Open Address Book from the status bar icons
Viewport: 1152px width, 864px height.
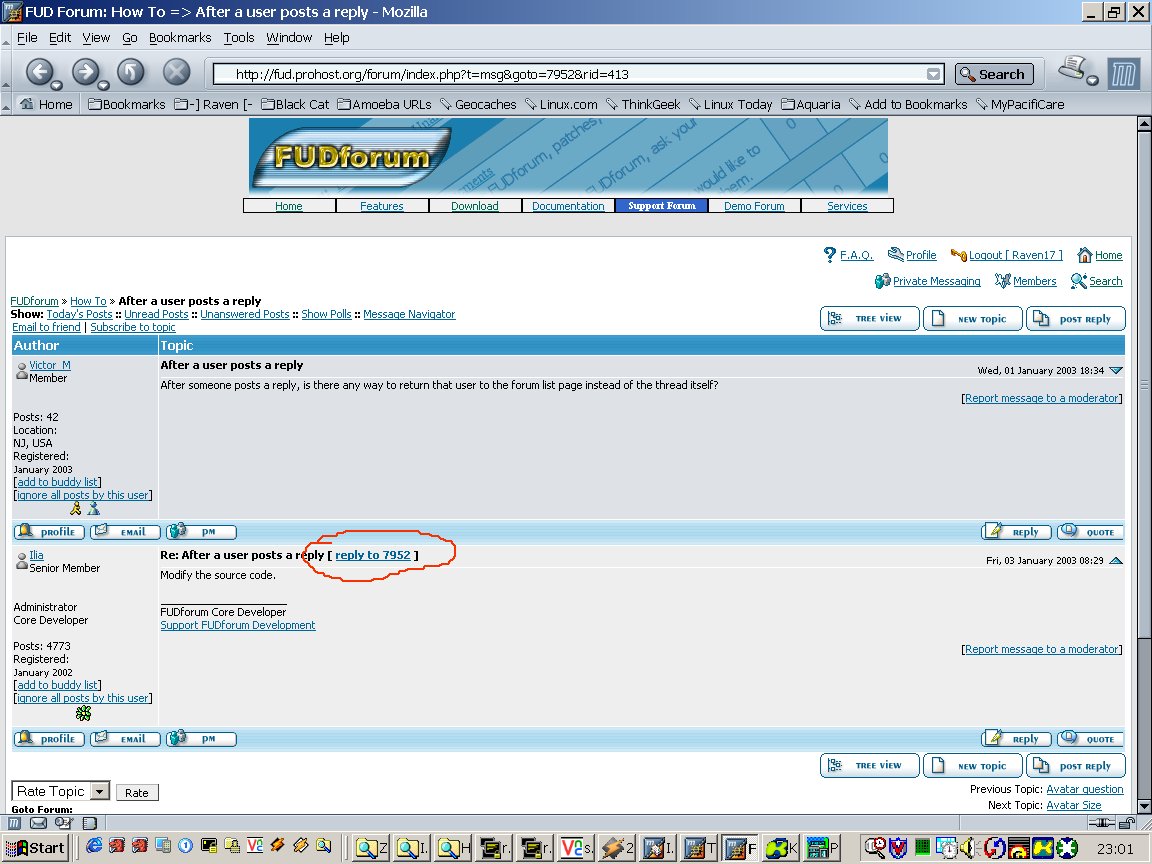[x=90, y=823]
